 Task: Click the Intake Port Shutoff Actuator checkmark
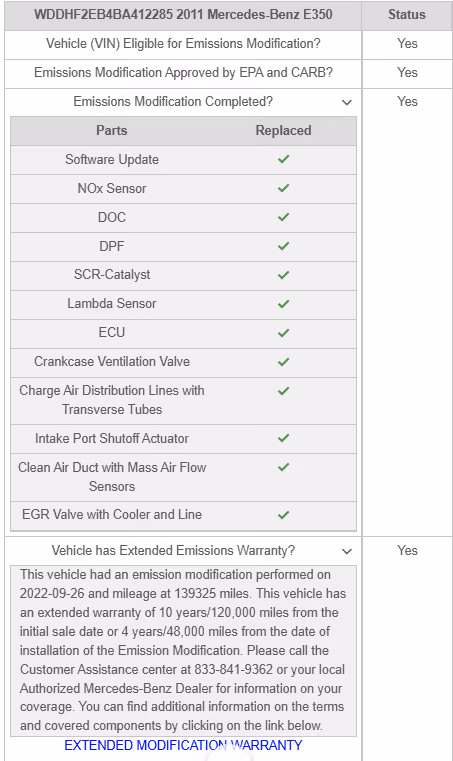(x=284, y=438)
